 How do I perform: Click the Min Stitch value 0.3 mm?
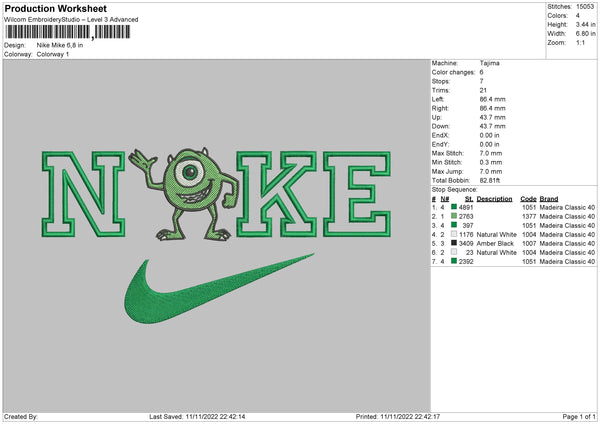pos(491,162)
